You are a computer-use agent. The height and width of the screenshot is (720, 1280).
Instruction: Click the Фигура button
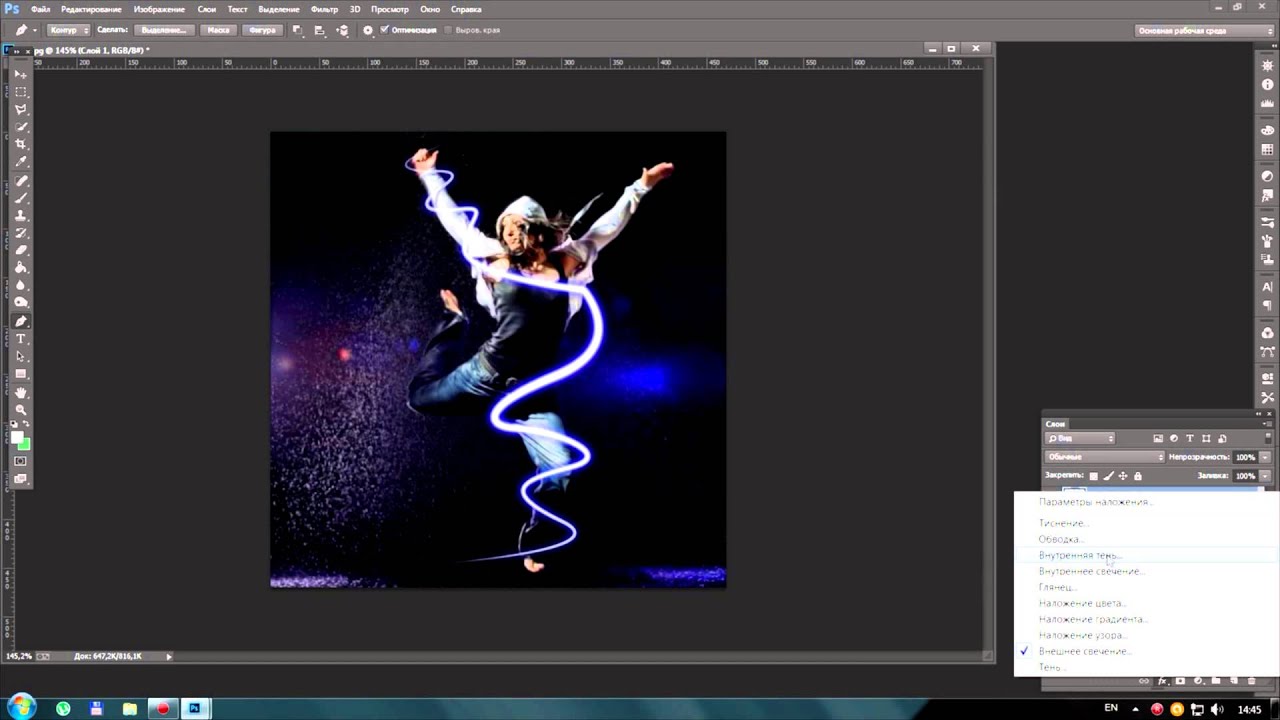pyautogui.click(x=262, y=30)
